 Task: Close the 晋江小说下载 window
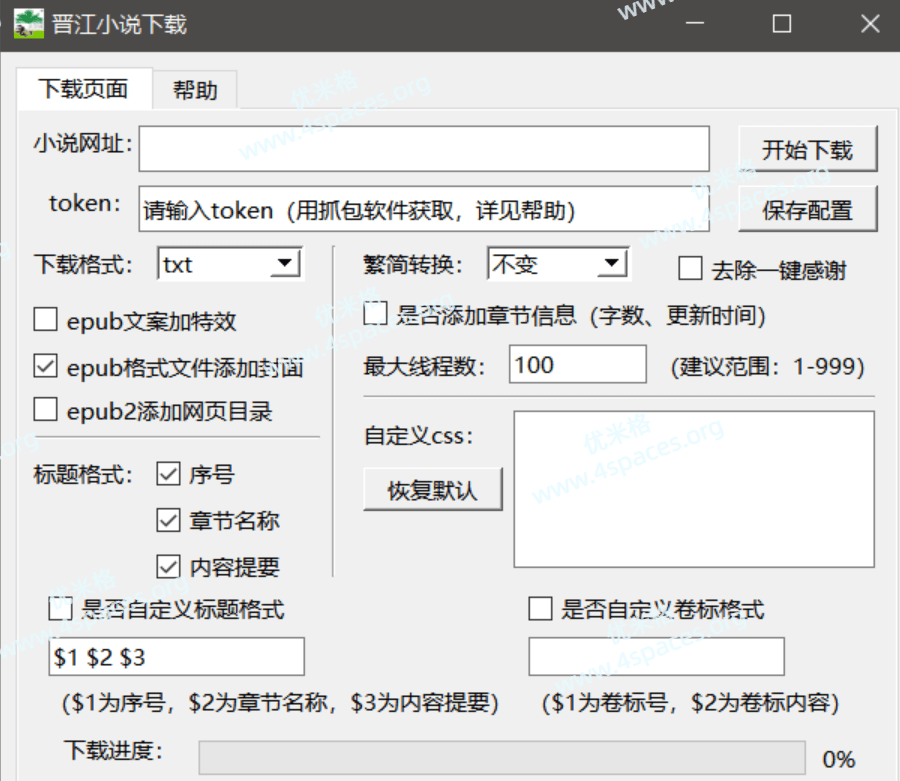point(869,24)
